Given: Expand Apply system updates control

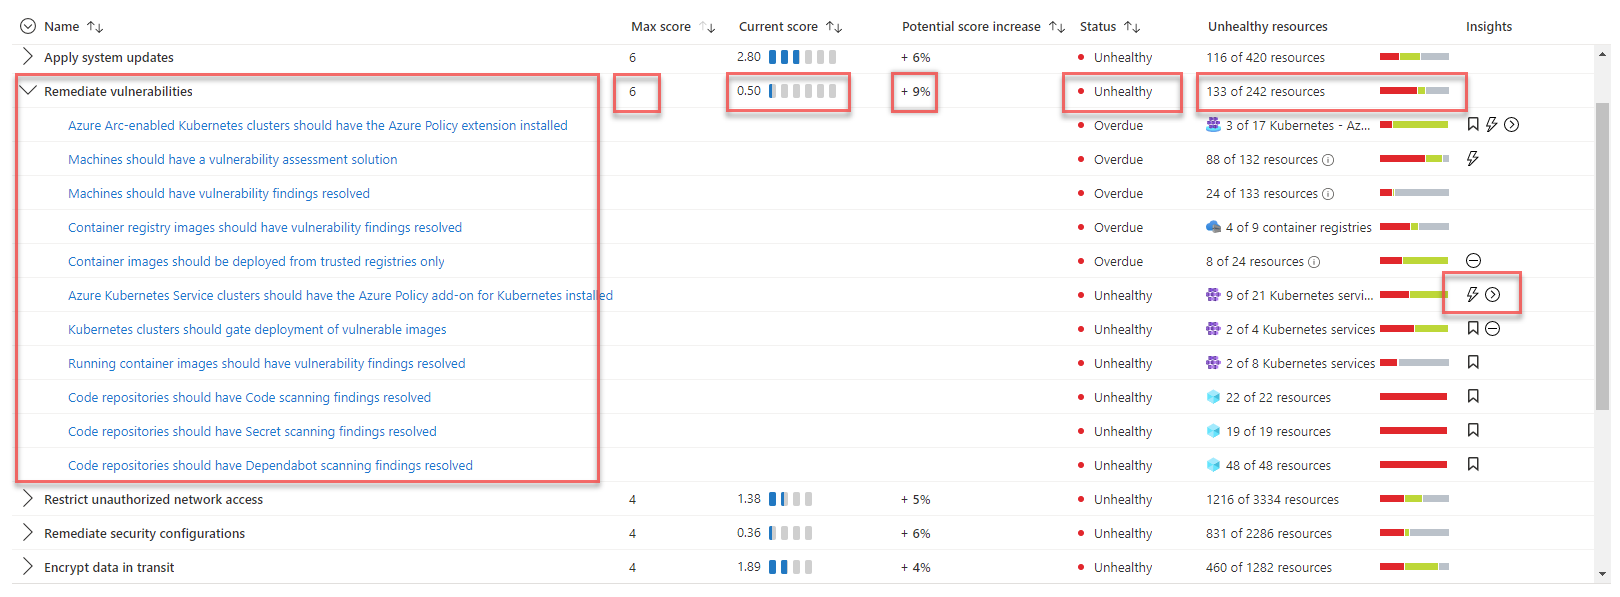Looking at the screenshot, I should [x=28, y=57].
